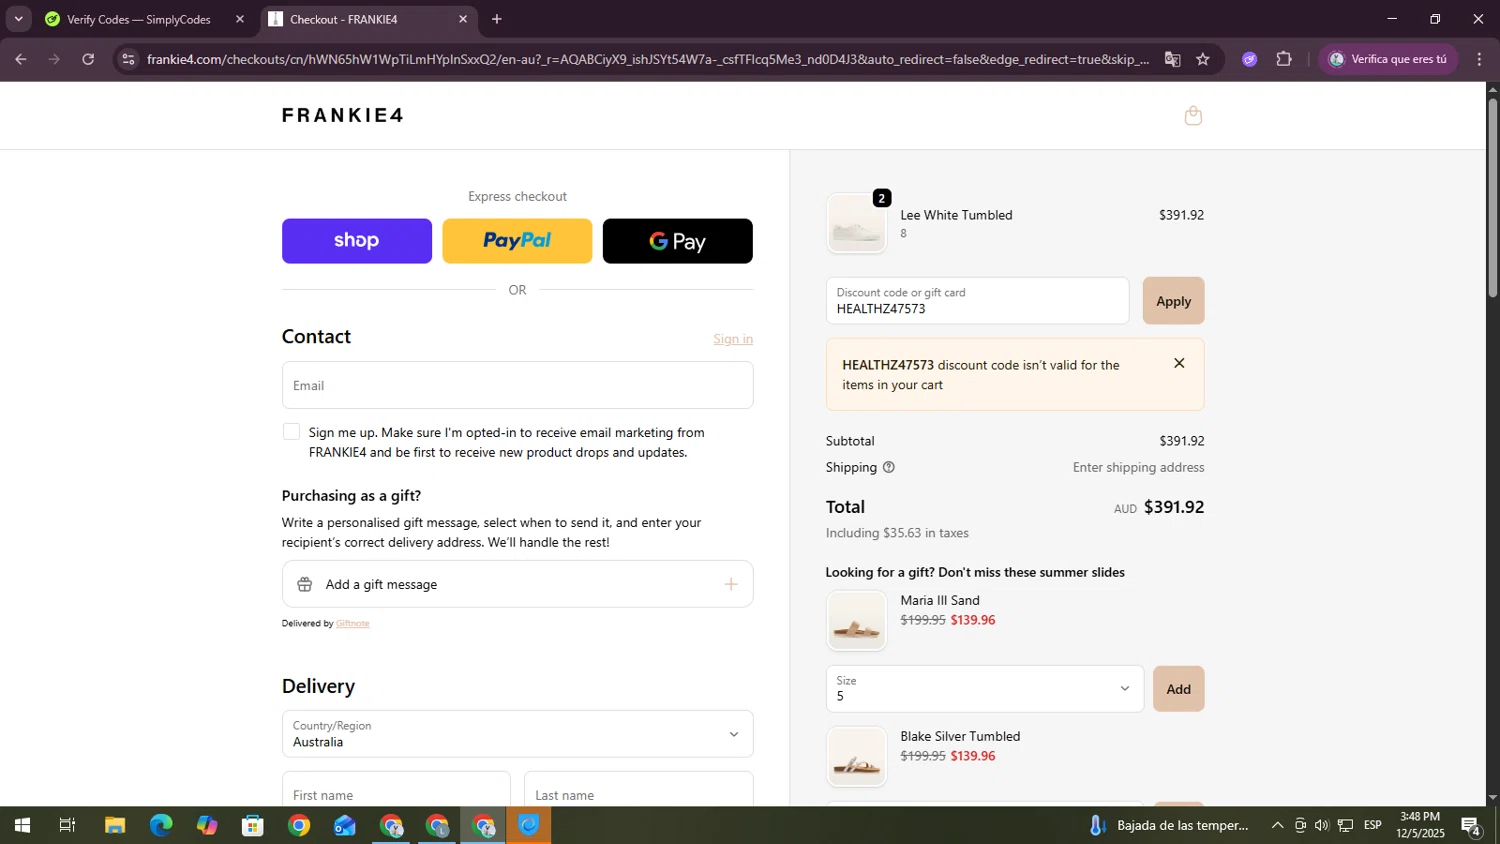Open tab search dropdown arrow
Screen dimensions: 1500x844
pos(18,19)
